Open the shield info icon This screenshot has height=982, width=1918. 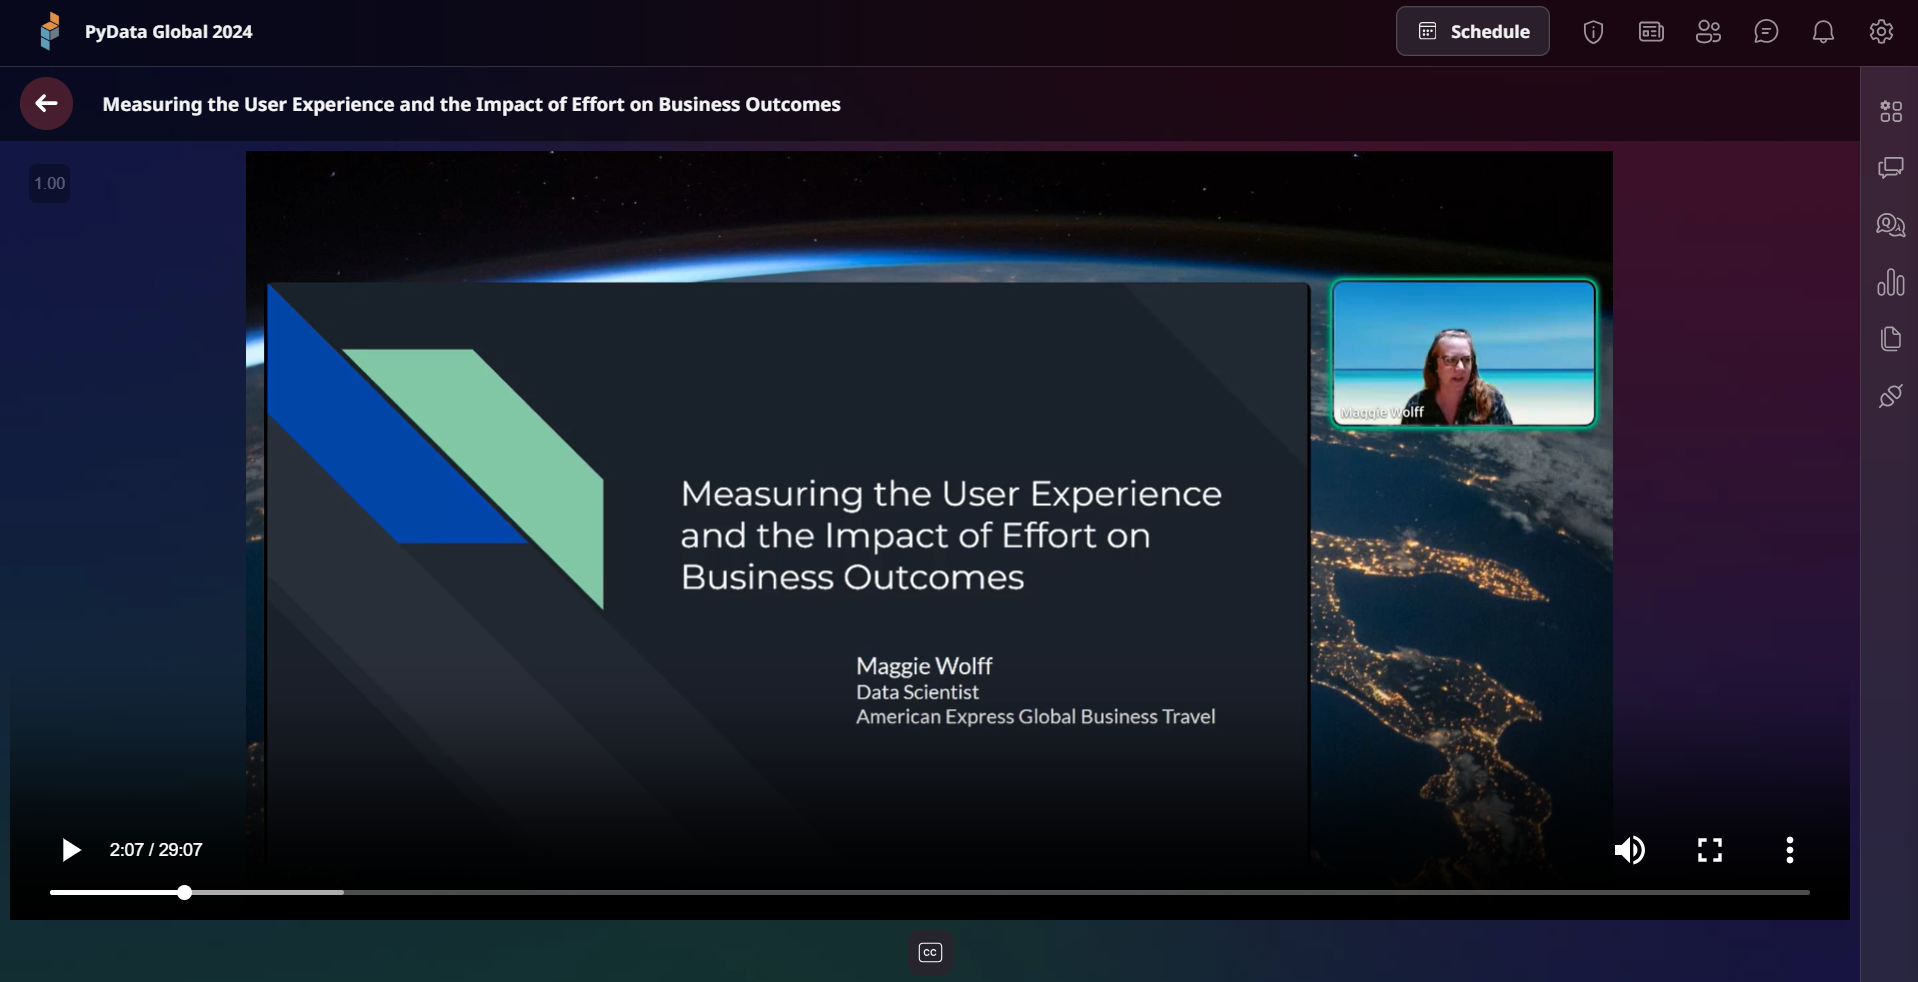point(1593,32)
